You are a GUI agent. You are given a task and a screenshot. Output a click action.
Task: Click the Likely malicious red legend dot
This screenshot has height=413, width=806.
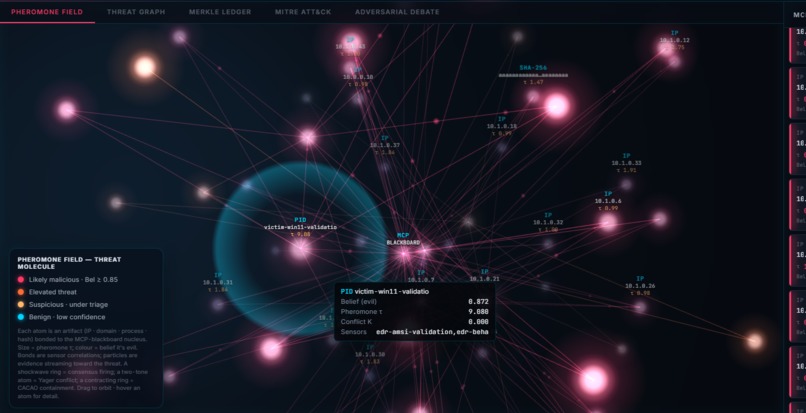click(x=21, y=279)
